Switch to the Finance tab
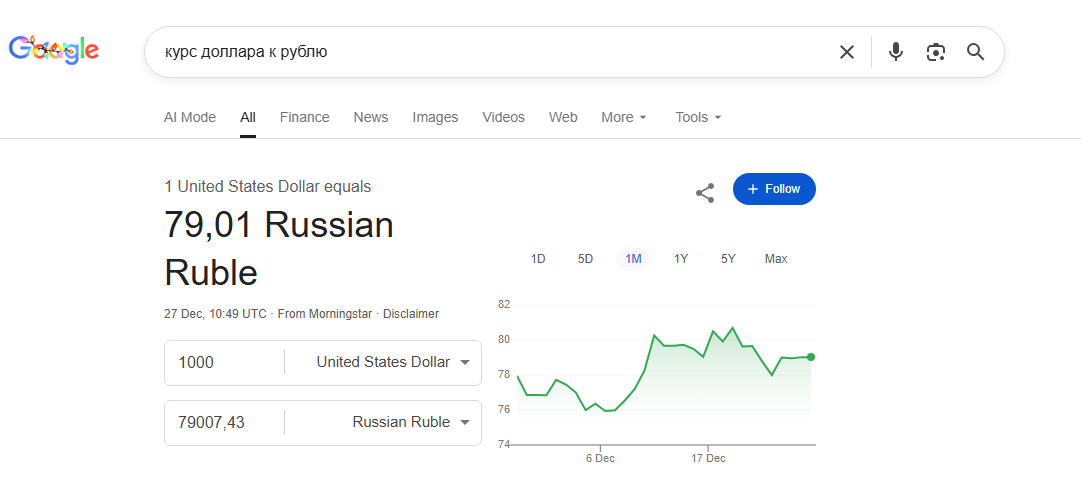 click(304, 117)
